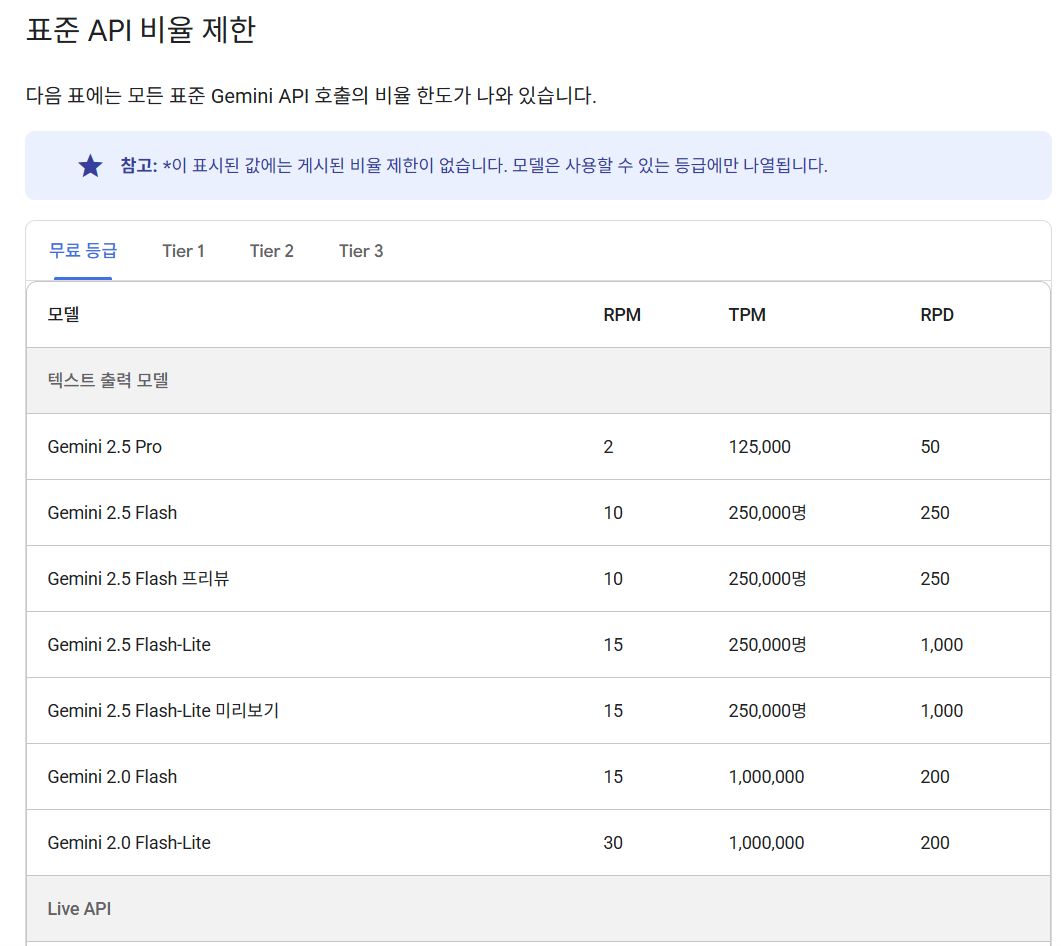
Task: Open the Tier 3 tab
Action: [x=361, y=251]
